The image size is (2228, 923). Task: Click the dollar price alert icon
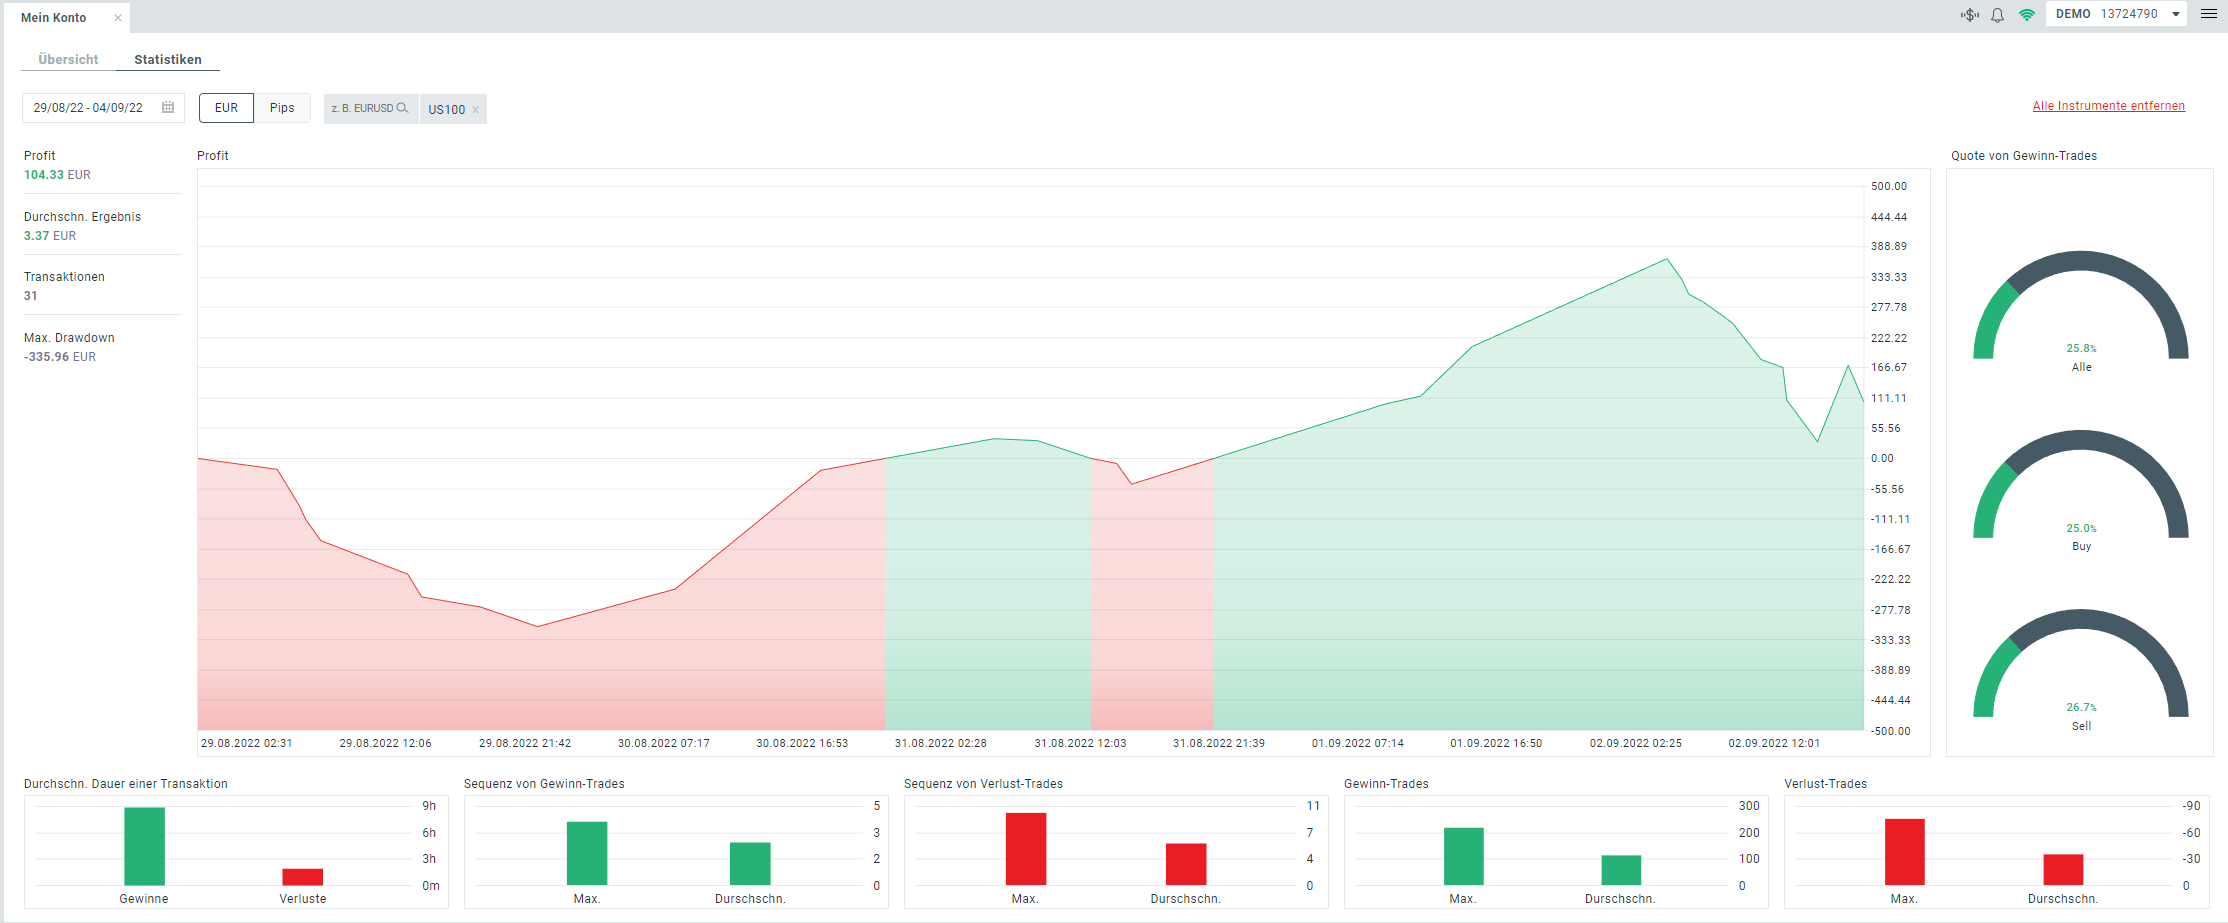click(x=1969, y=15)
